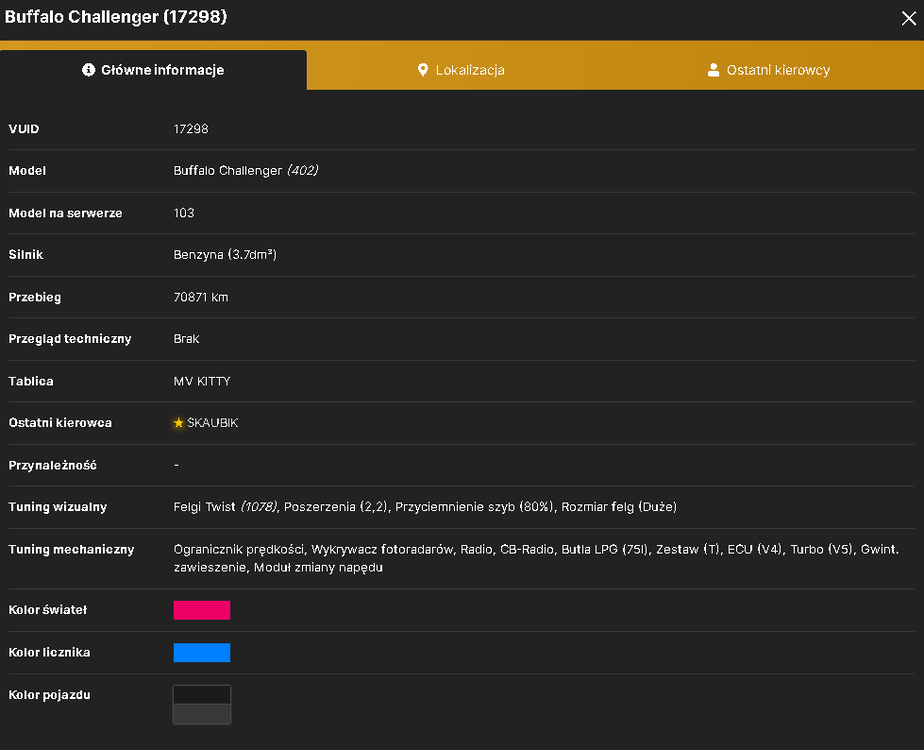Select the dark Kolor pojazdu swatch
Screen dimensions: 924x750
pos(202,704)
